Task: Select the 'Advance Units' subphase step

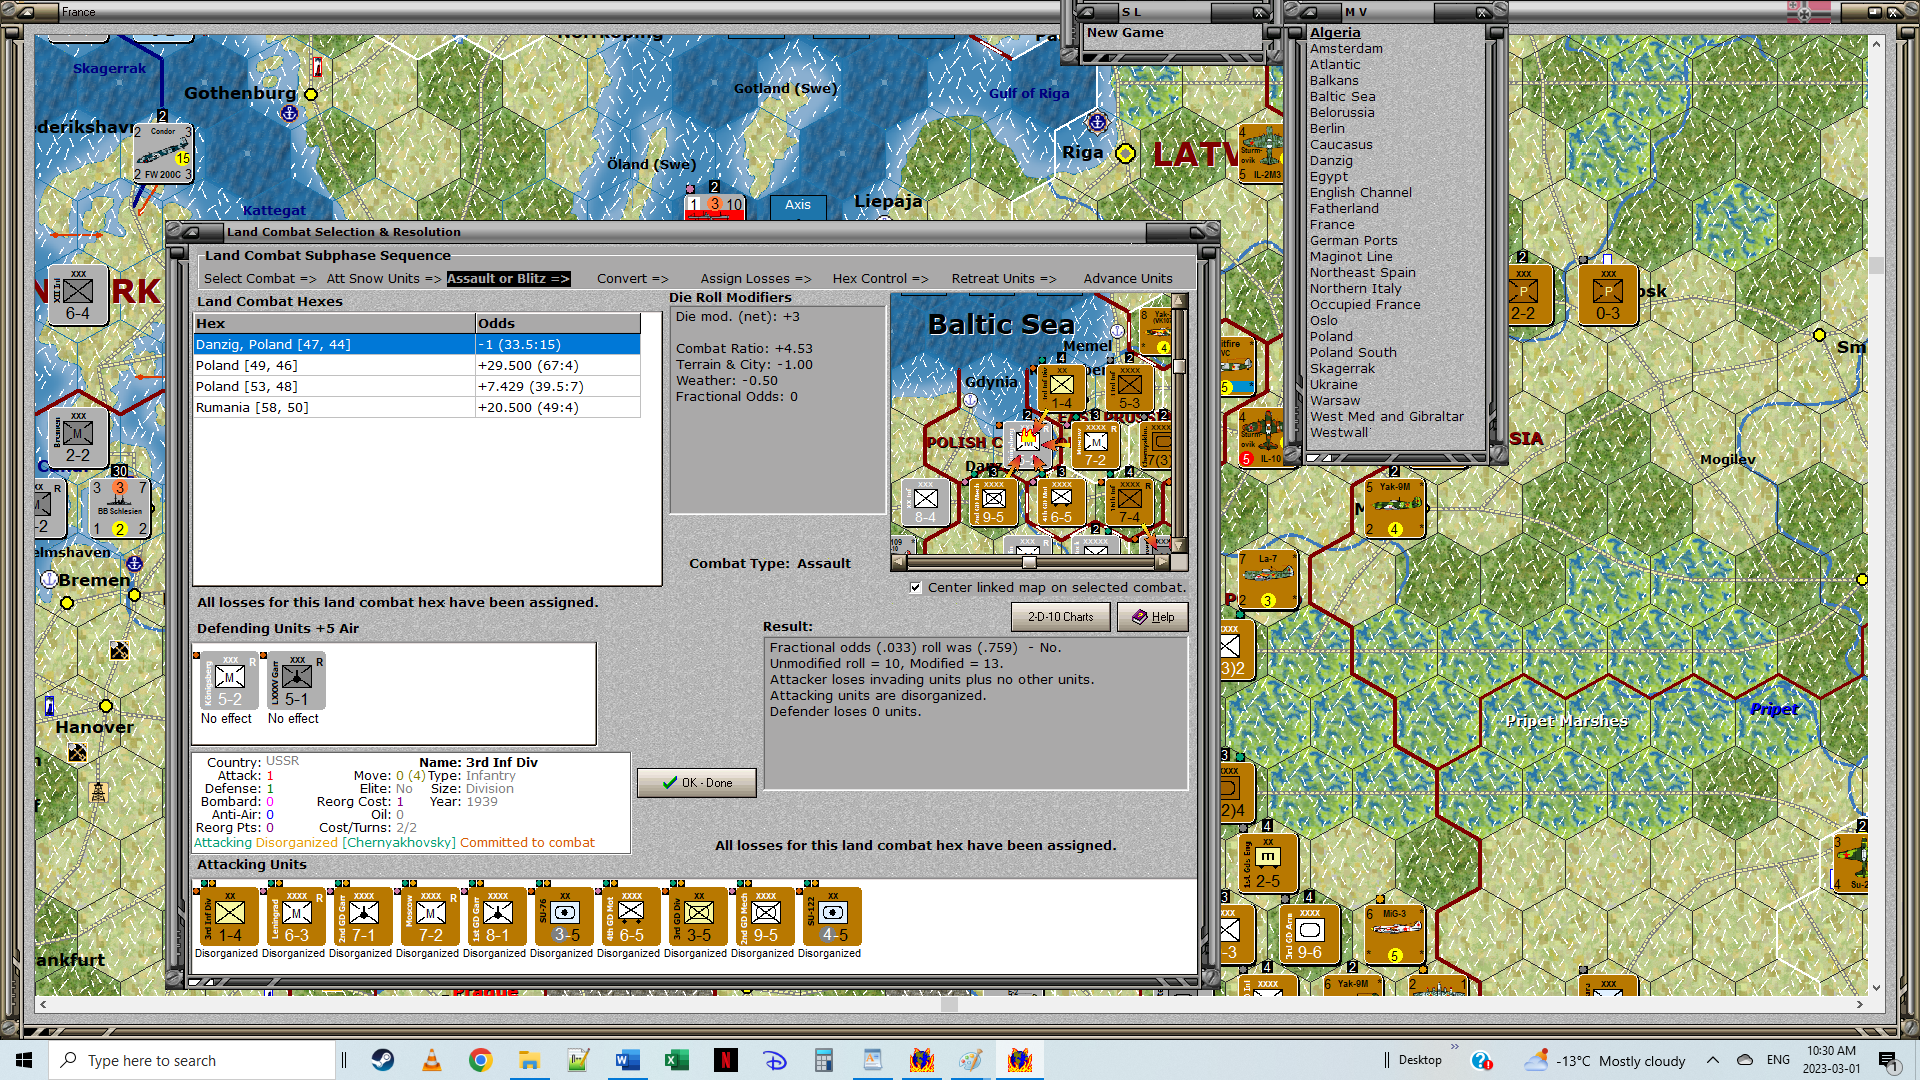Action: (1128, 279)
